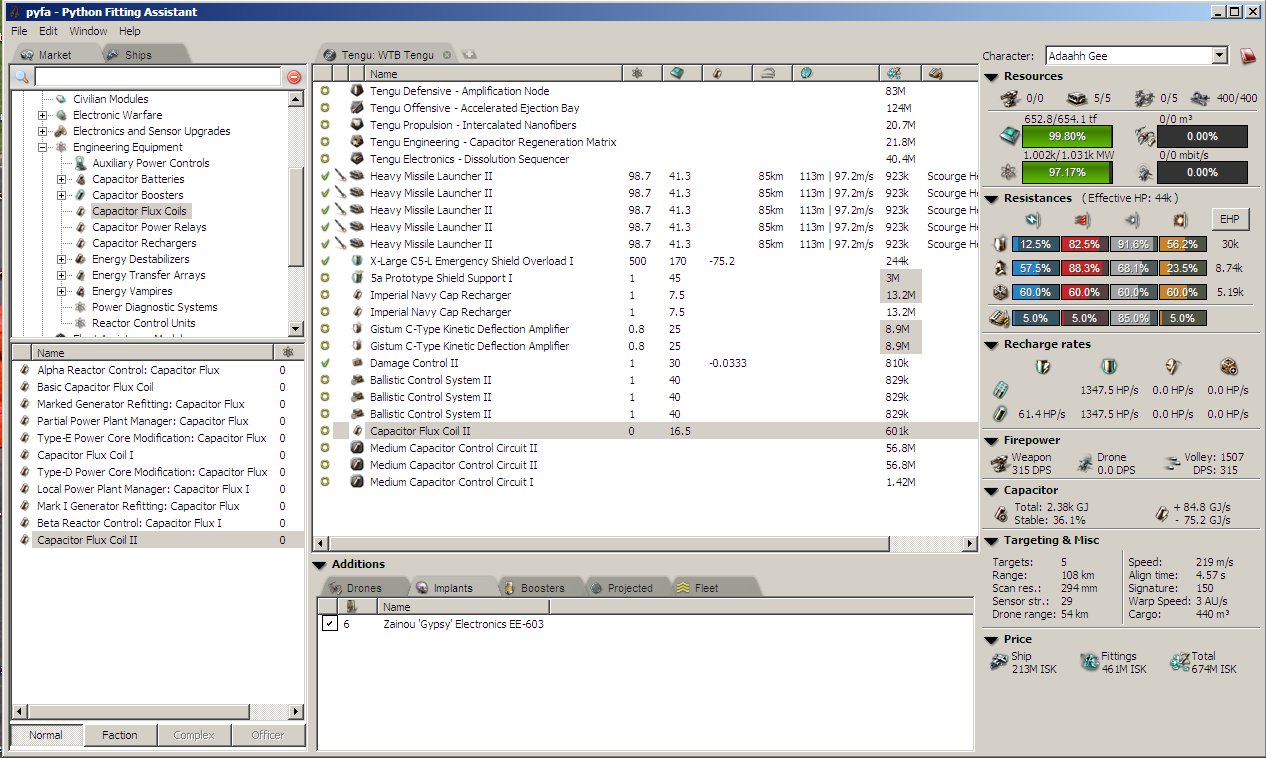Sort by CPU column header icon
This screenshot has width=1266, height=758.
(677, 73)
